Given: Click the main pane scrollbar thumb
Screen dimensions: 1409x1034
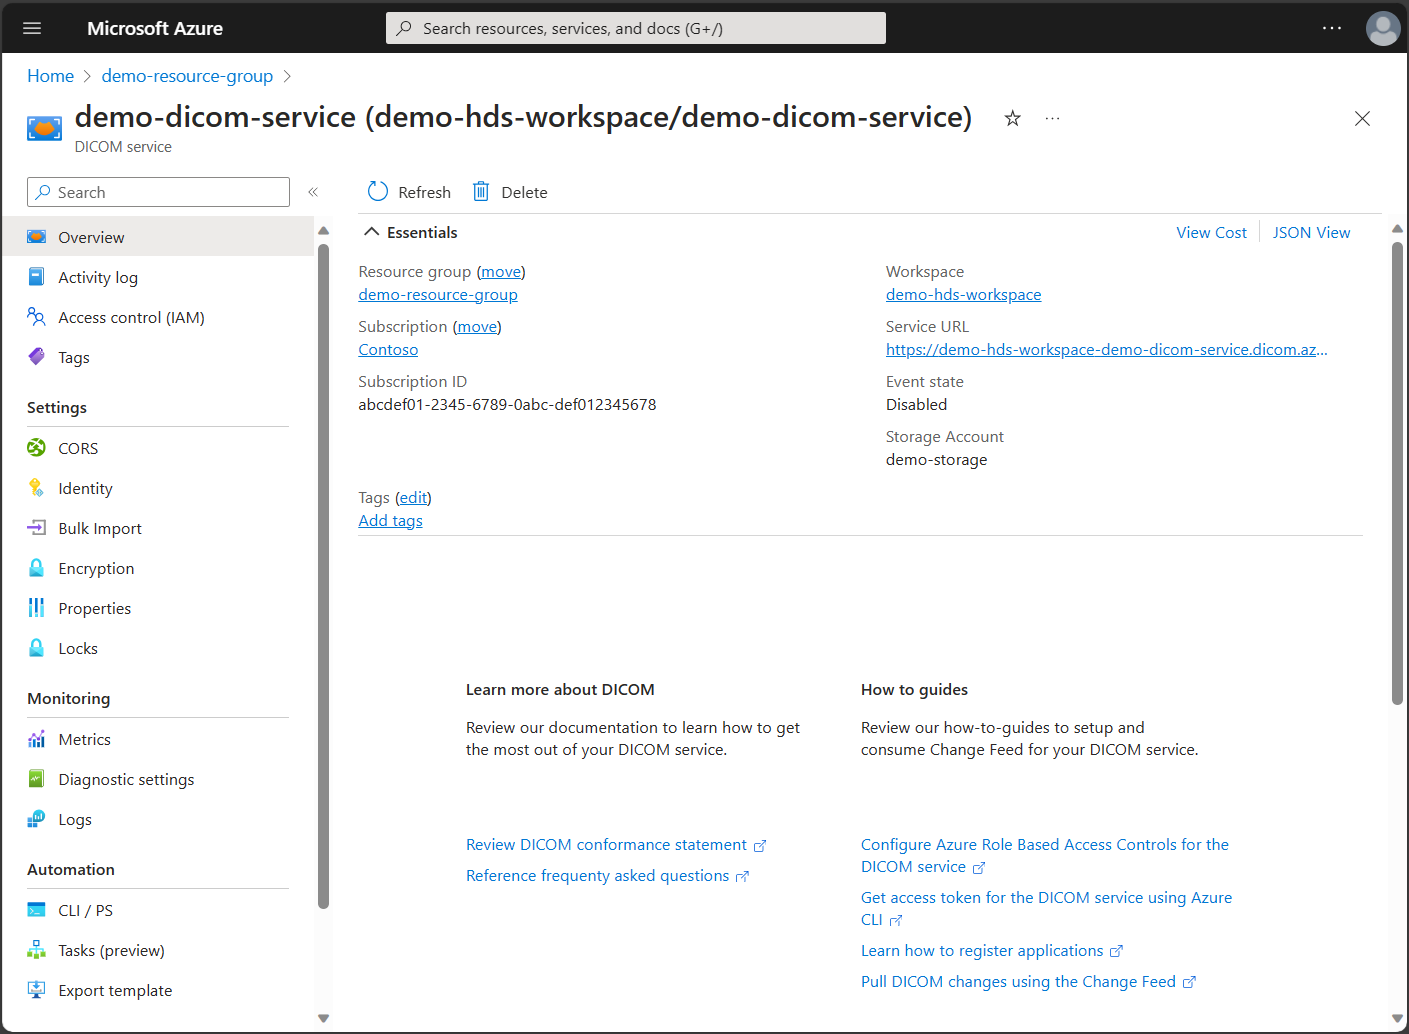Looking at the screenshot, I should coord(1397,473).
